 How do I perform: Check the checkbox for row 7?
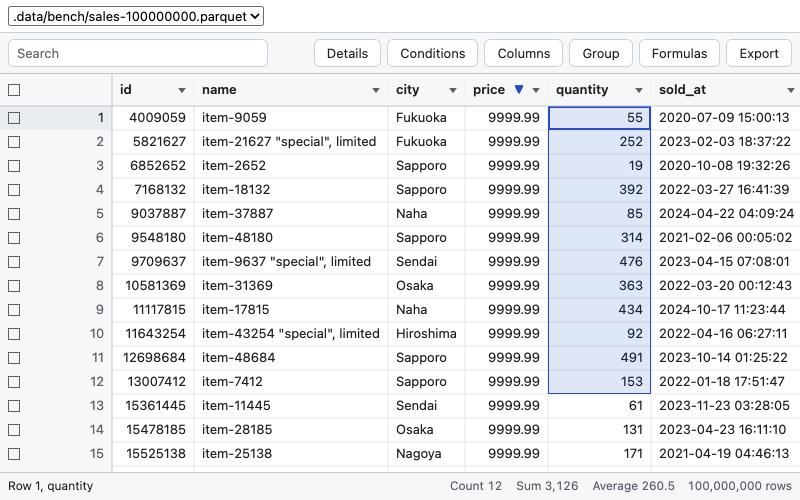point(14,262)
